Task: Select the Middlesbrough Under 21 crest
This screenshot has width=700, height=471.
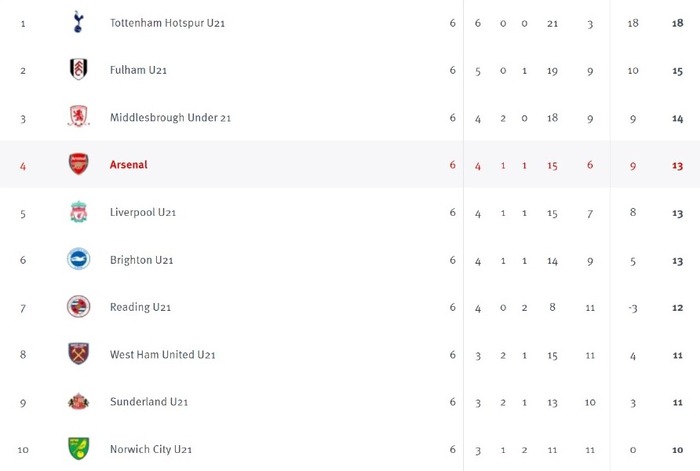Action: point(79,117)
